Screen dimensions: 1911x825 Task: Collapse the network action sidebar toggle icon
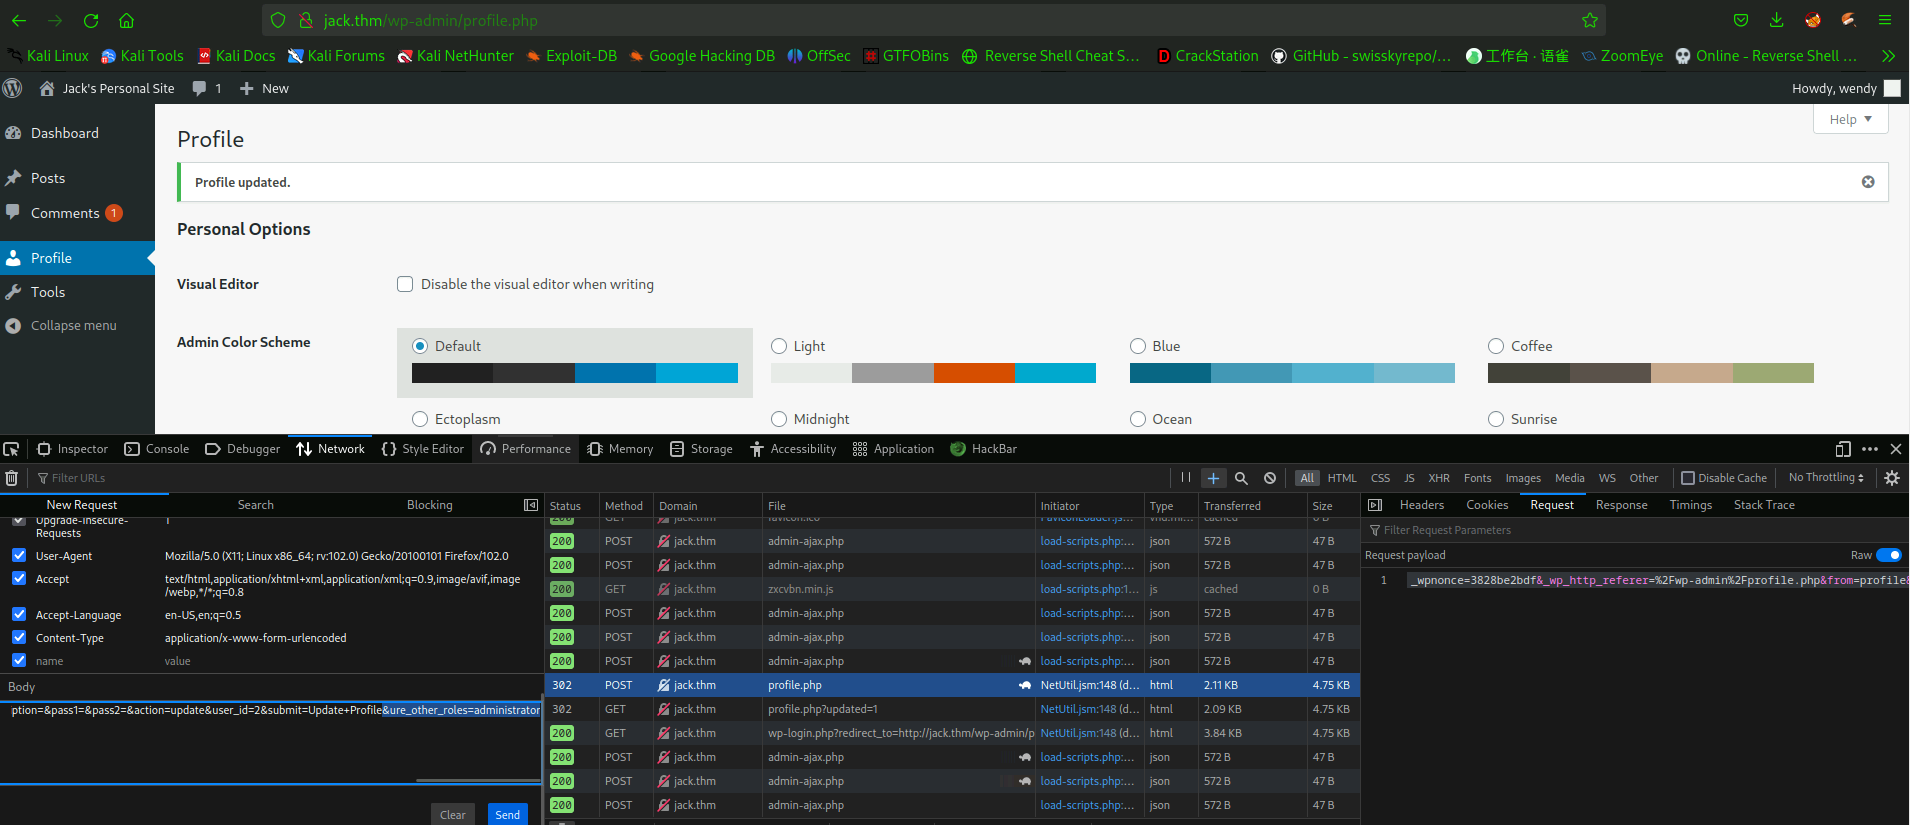point(531,505)
